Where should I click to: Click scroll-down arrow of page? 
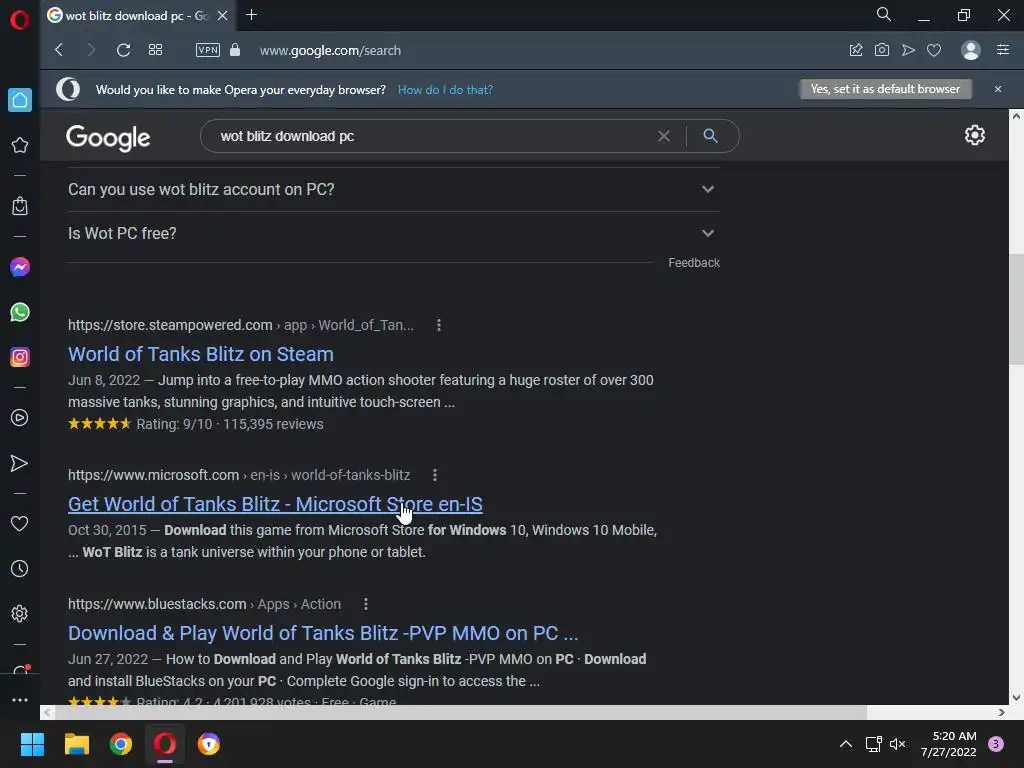[x=1016, y=697]
